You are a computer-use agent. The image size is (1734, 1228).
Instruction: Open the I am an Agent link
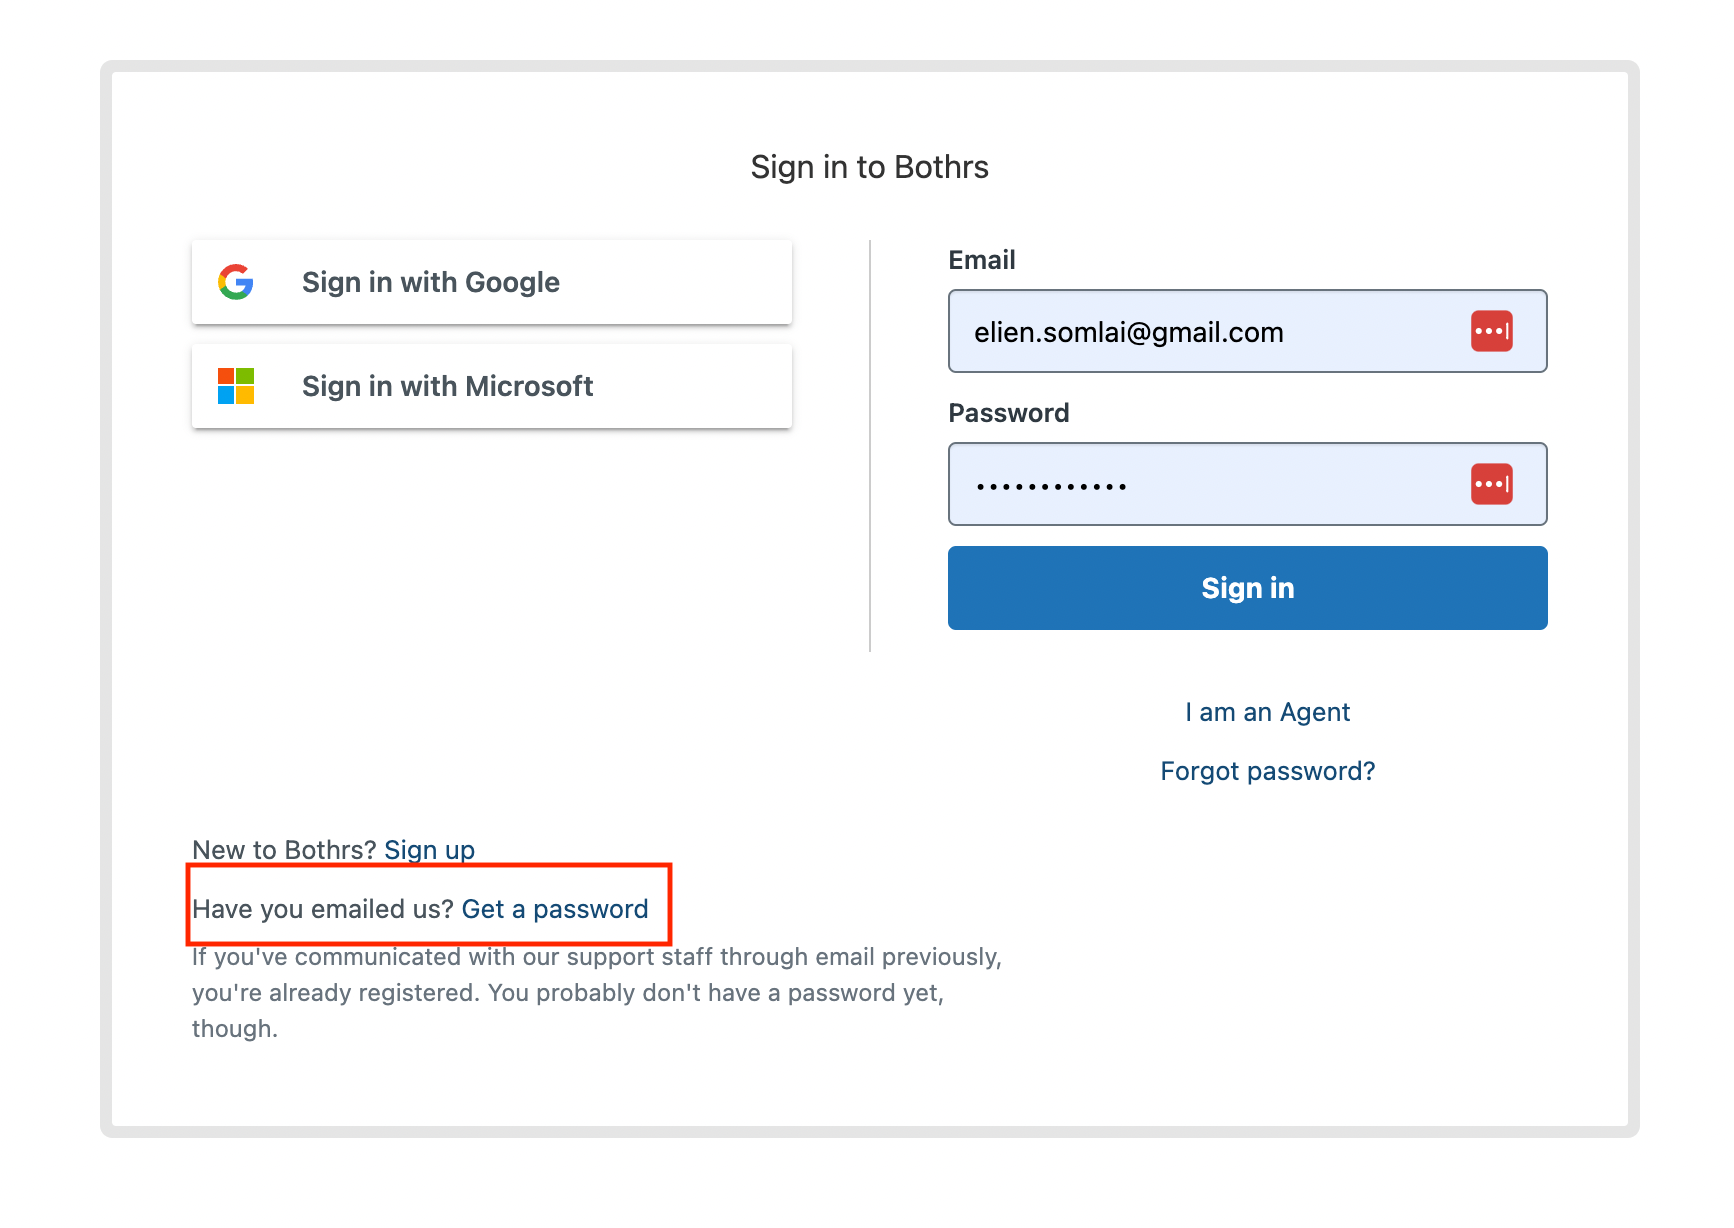point(1268,712)
